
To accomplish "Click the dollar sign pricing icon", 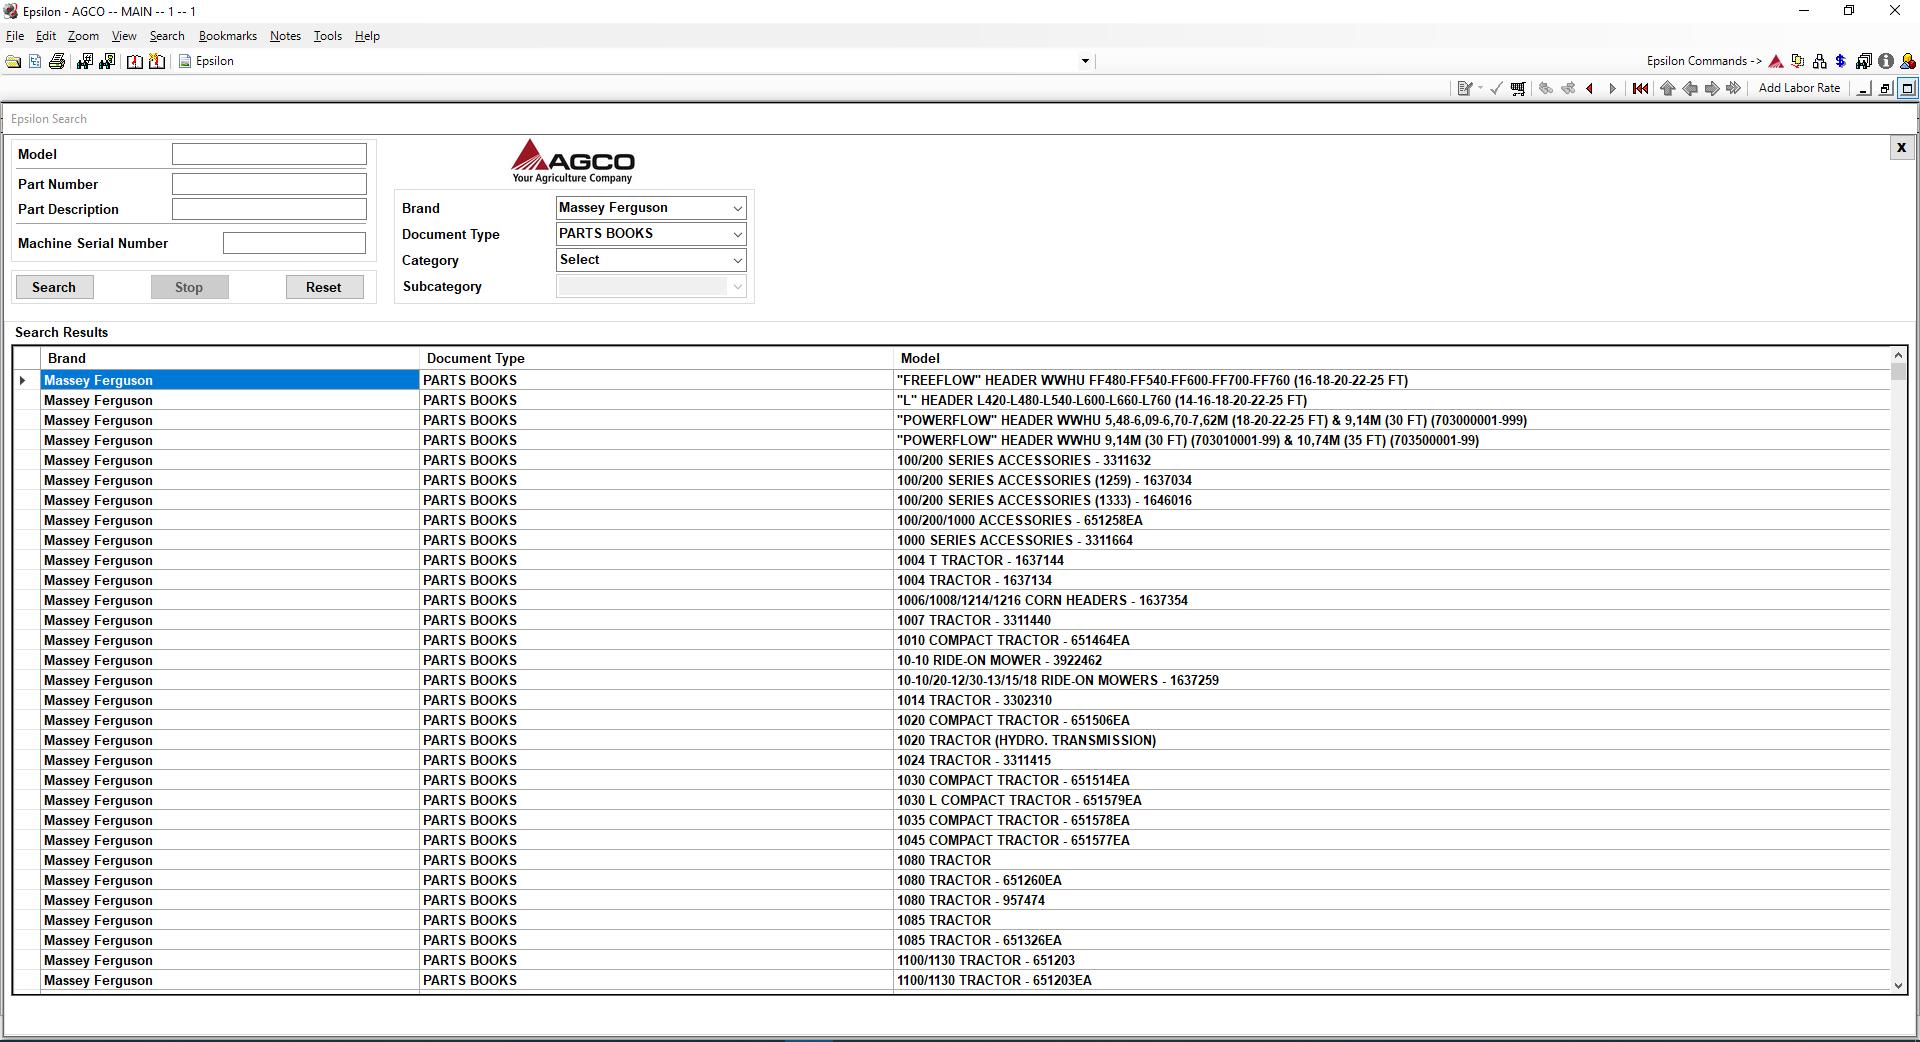I will 1841,61.
